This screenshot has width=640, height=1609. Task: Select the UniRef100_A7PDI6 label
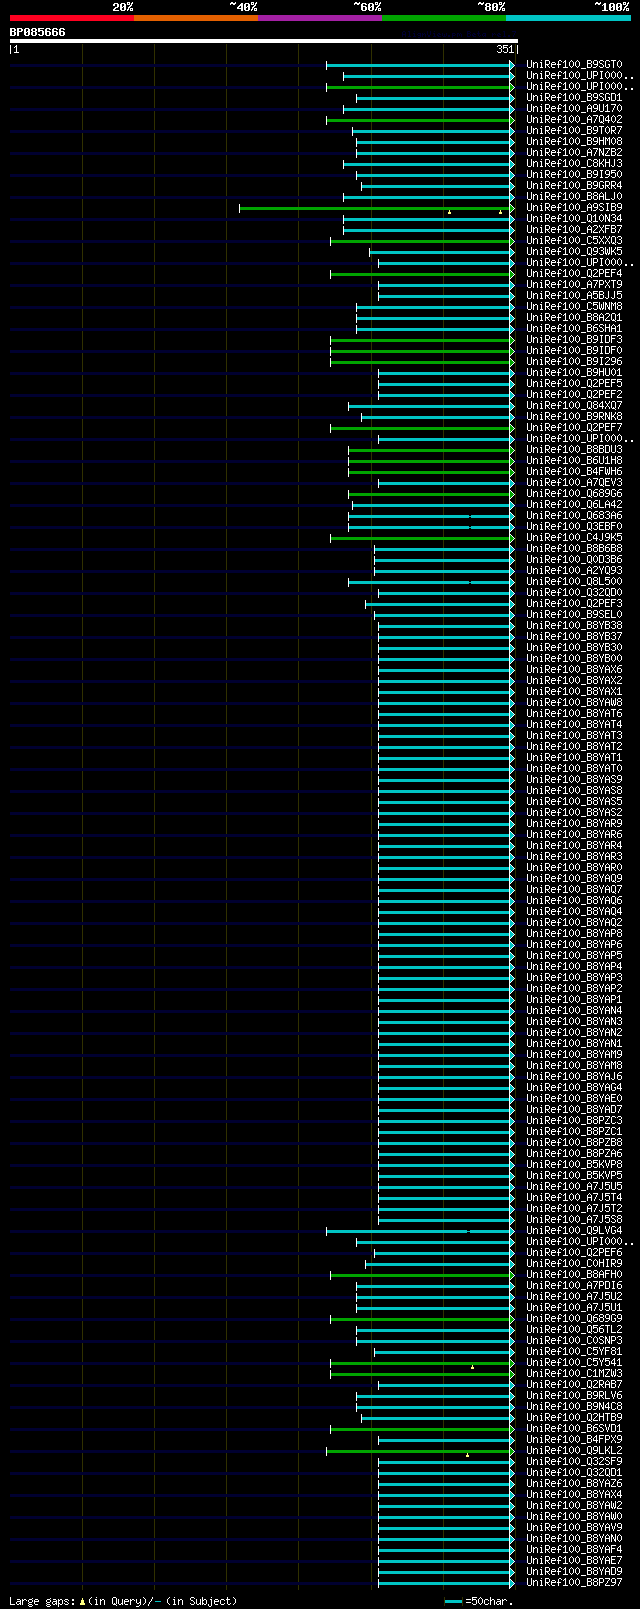(x=574, y=1286)
